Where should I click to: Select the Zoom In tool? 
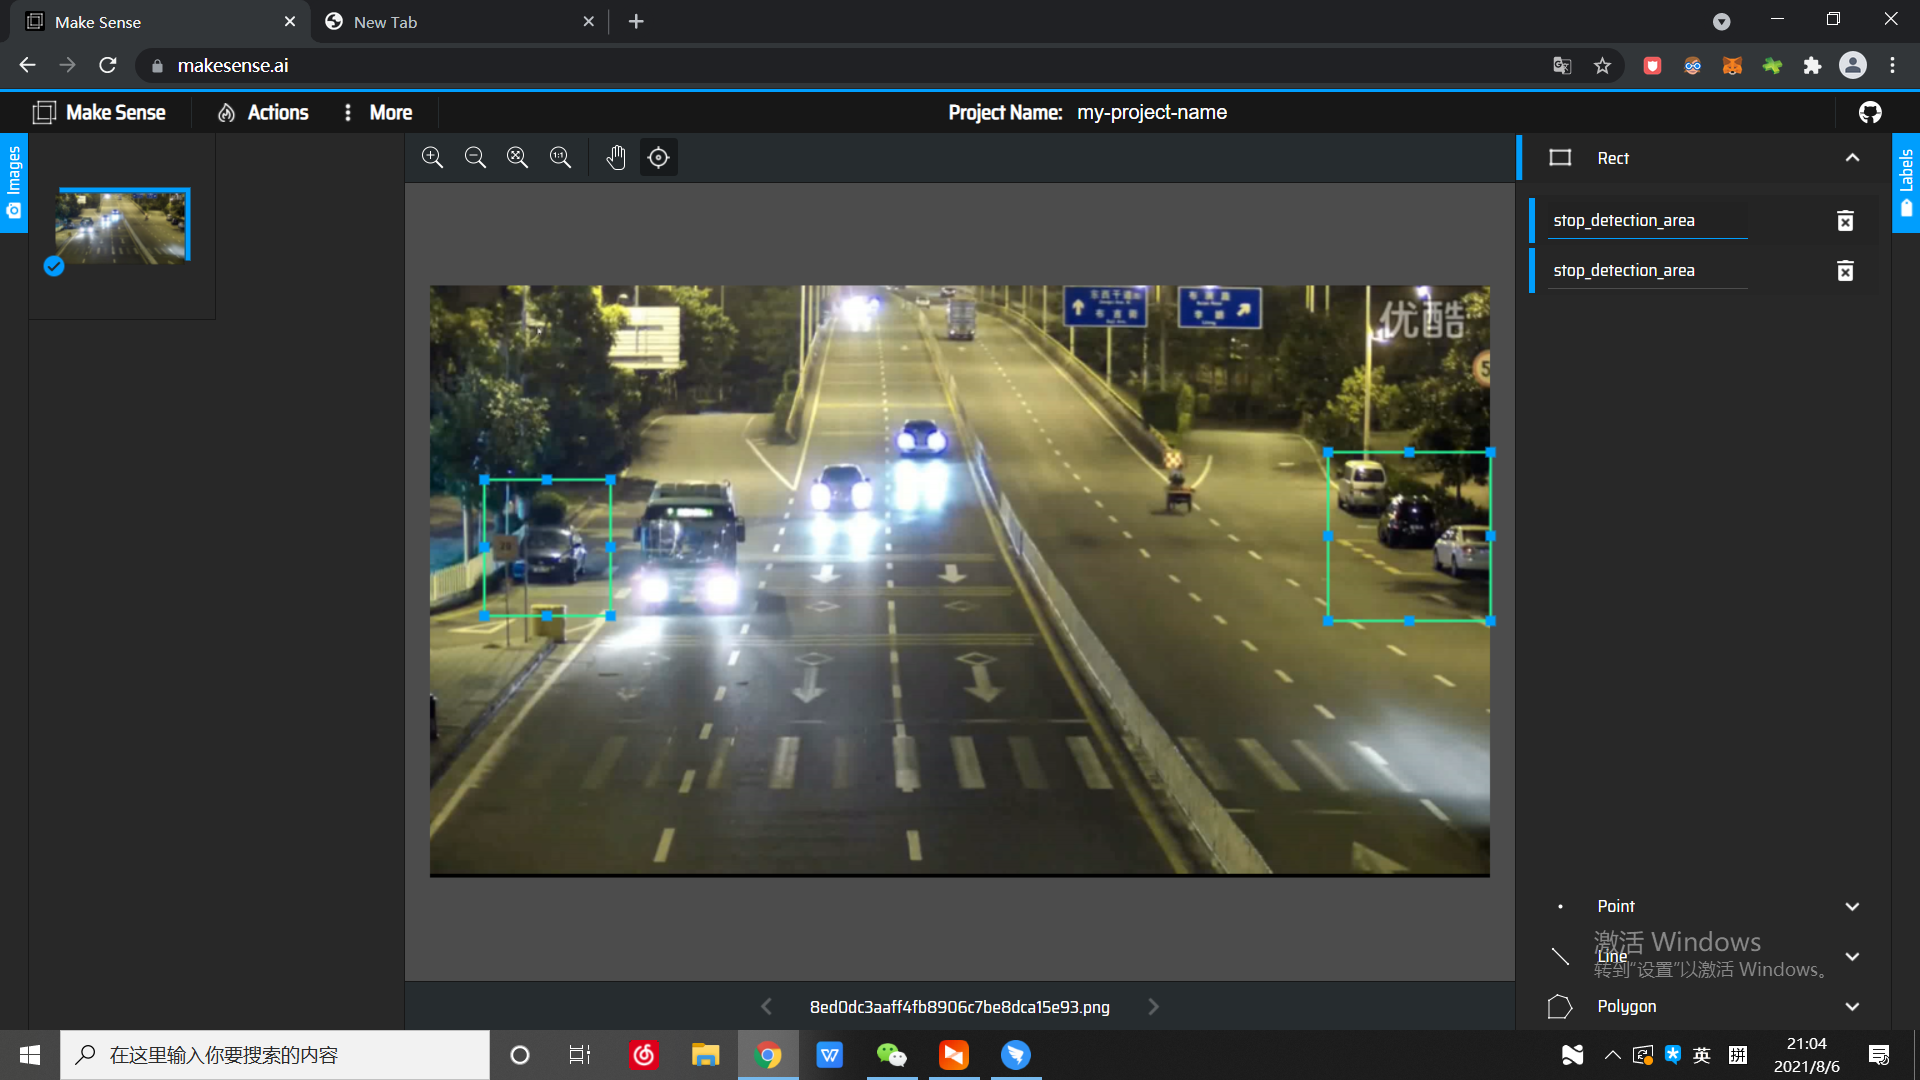tap(433, 157)
